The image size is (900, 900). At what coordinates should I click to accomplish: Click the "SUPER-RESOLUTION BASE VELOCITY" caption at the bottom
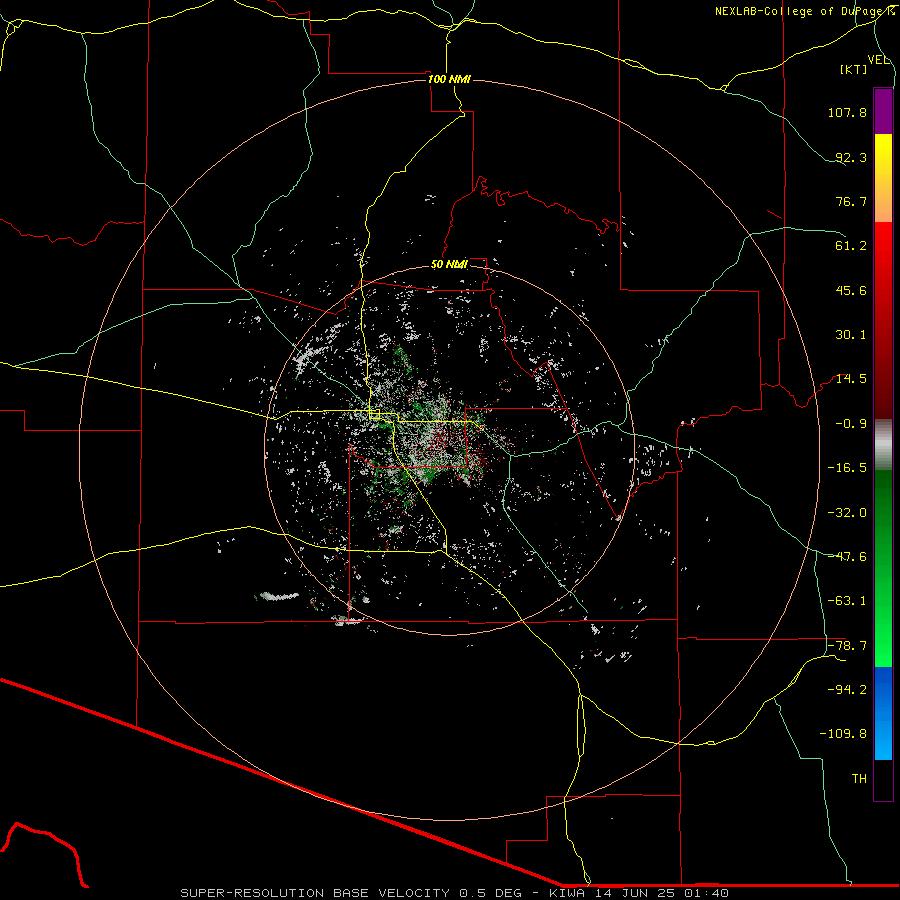(x=315, y=893)
